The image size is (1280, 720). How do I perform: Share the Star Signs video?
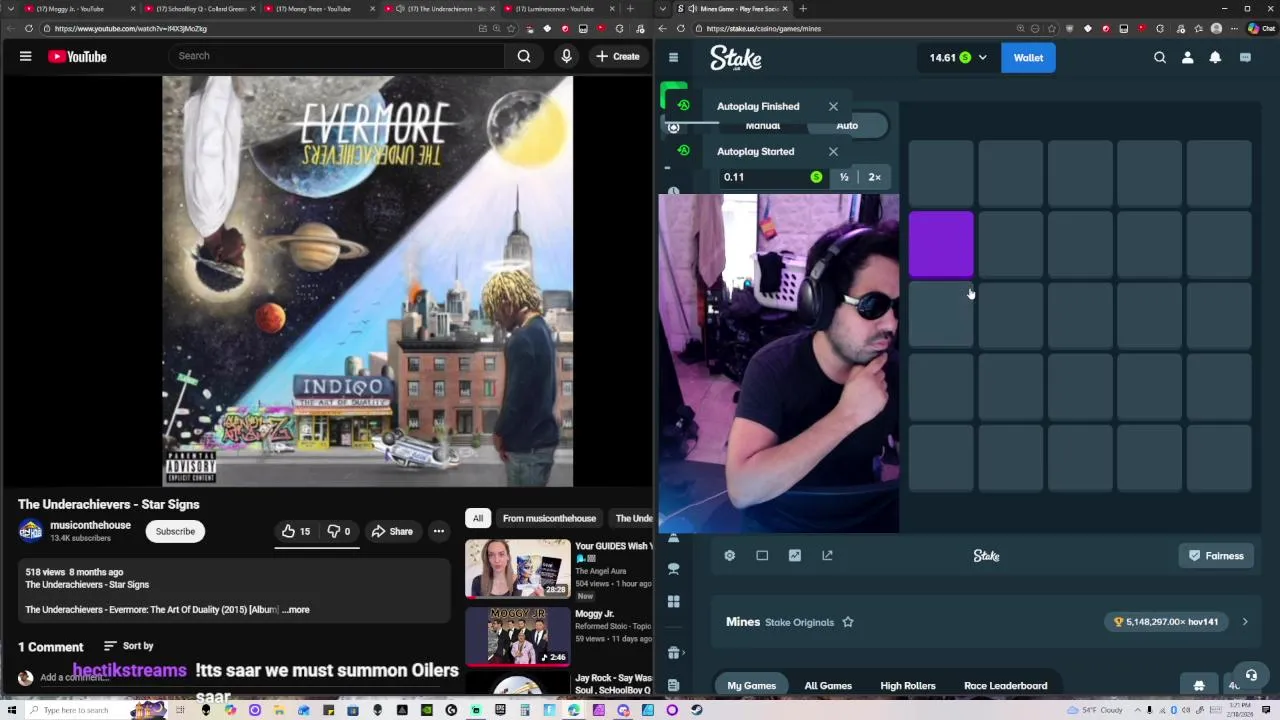[392, 531]
